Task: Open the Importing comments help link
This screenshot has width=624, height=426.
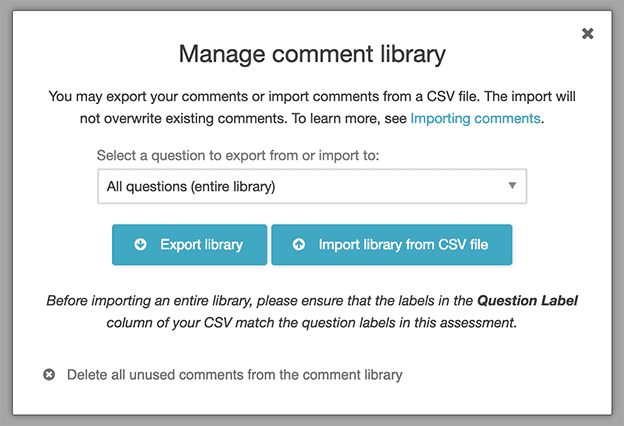Action: click(x=475, y=118)
